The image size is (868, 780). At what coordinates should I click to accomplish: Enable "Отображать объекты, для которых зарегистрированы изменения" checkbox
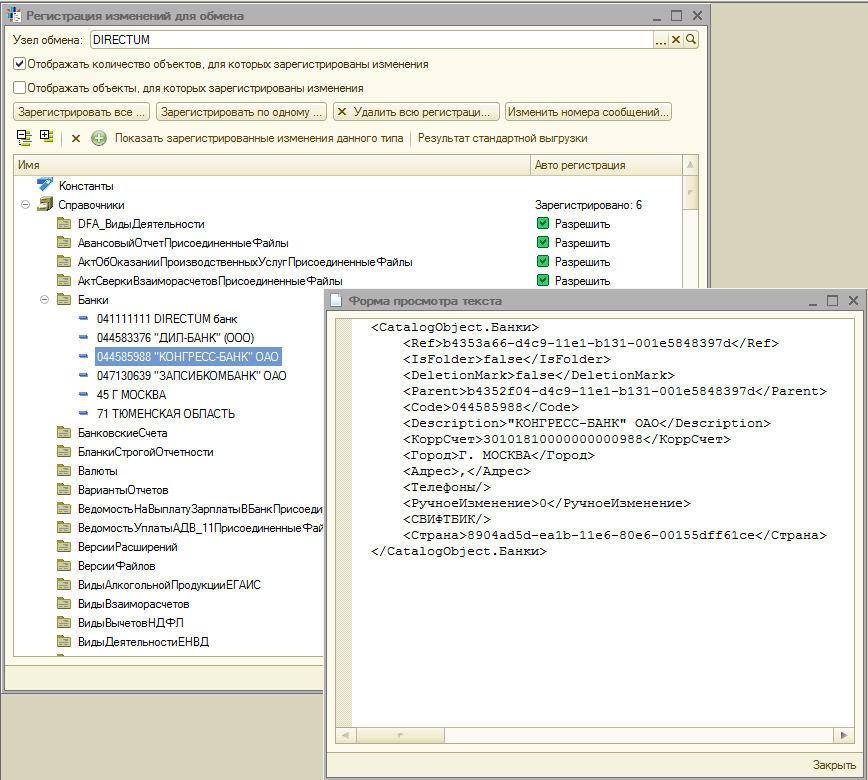click(x=19, y=88)
